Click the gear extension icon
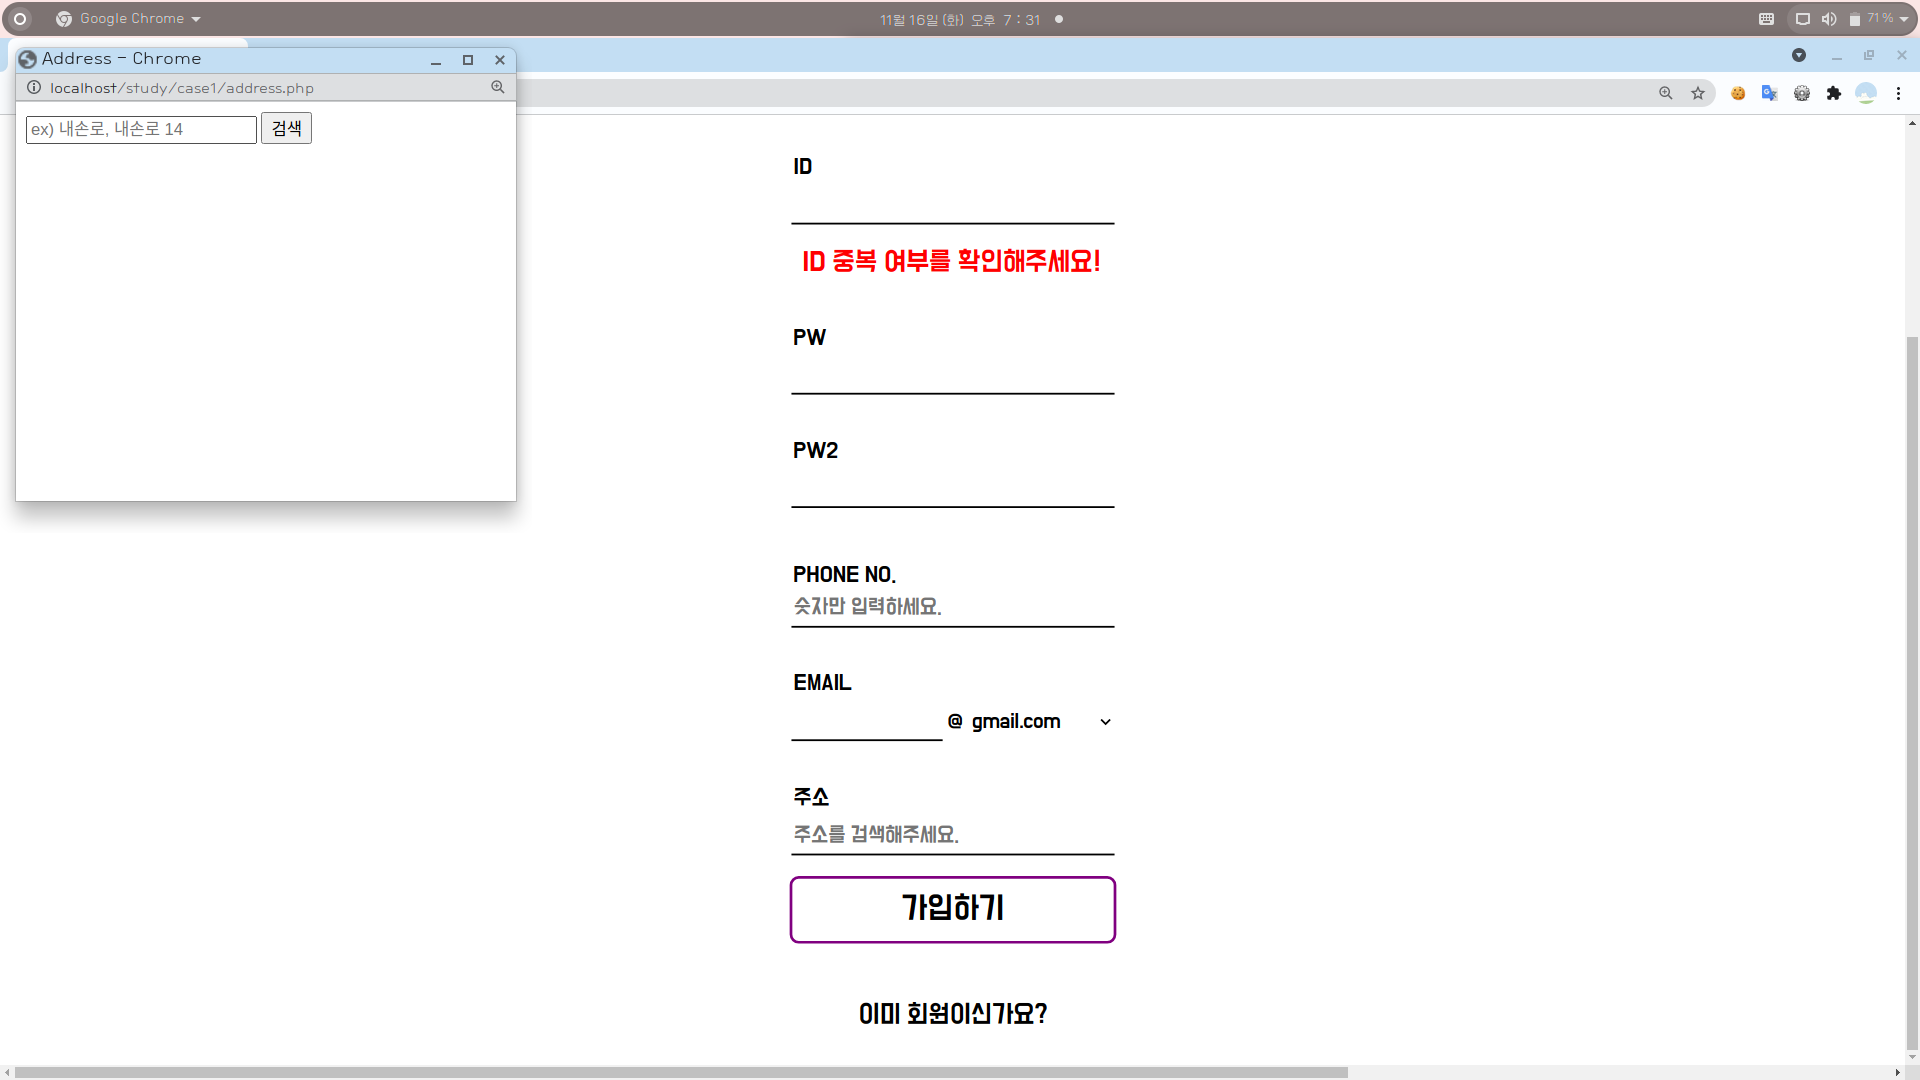This screenshot has height=1080, width=1920. [1801, 93]
